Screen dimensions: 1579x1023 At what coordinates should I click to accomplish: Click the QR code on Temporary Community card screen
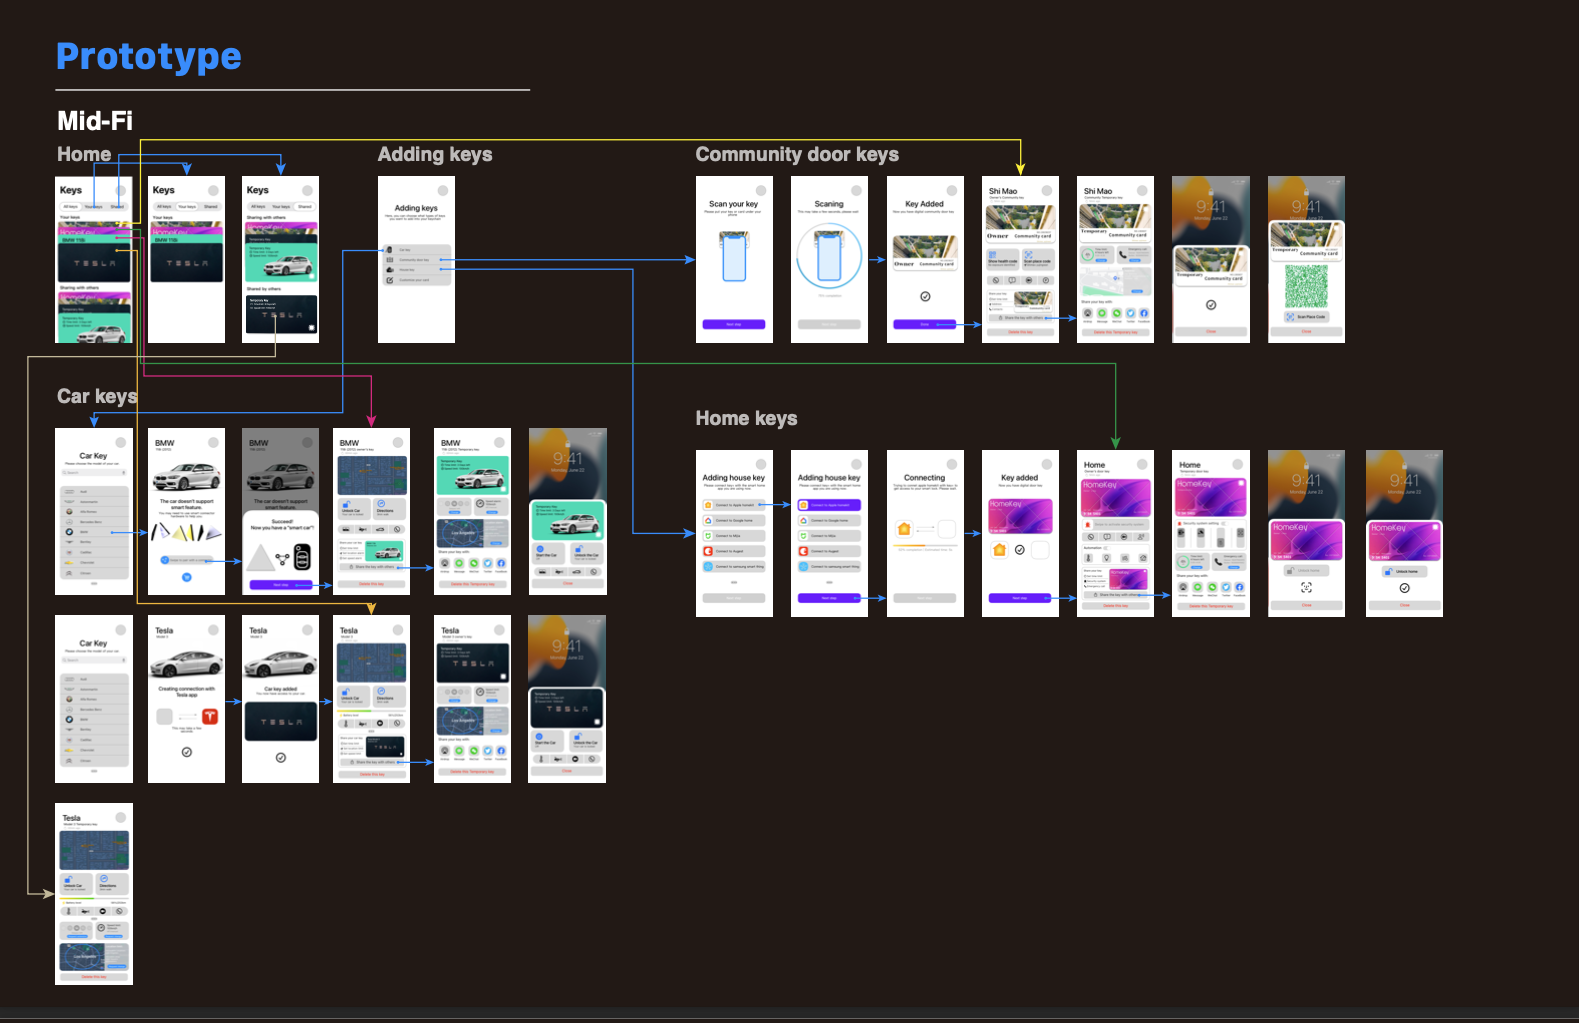pyautogui.click(x=1306, y=286)
